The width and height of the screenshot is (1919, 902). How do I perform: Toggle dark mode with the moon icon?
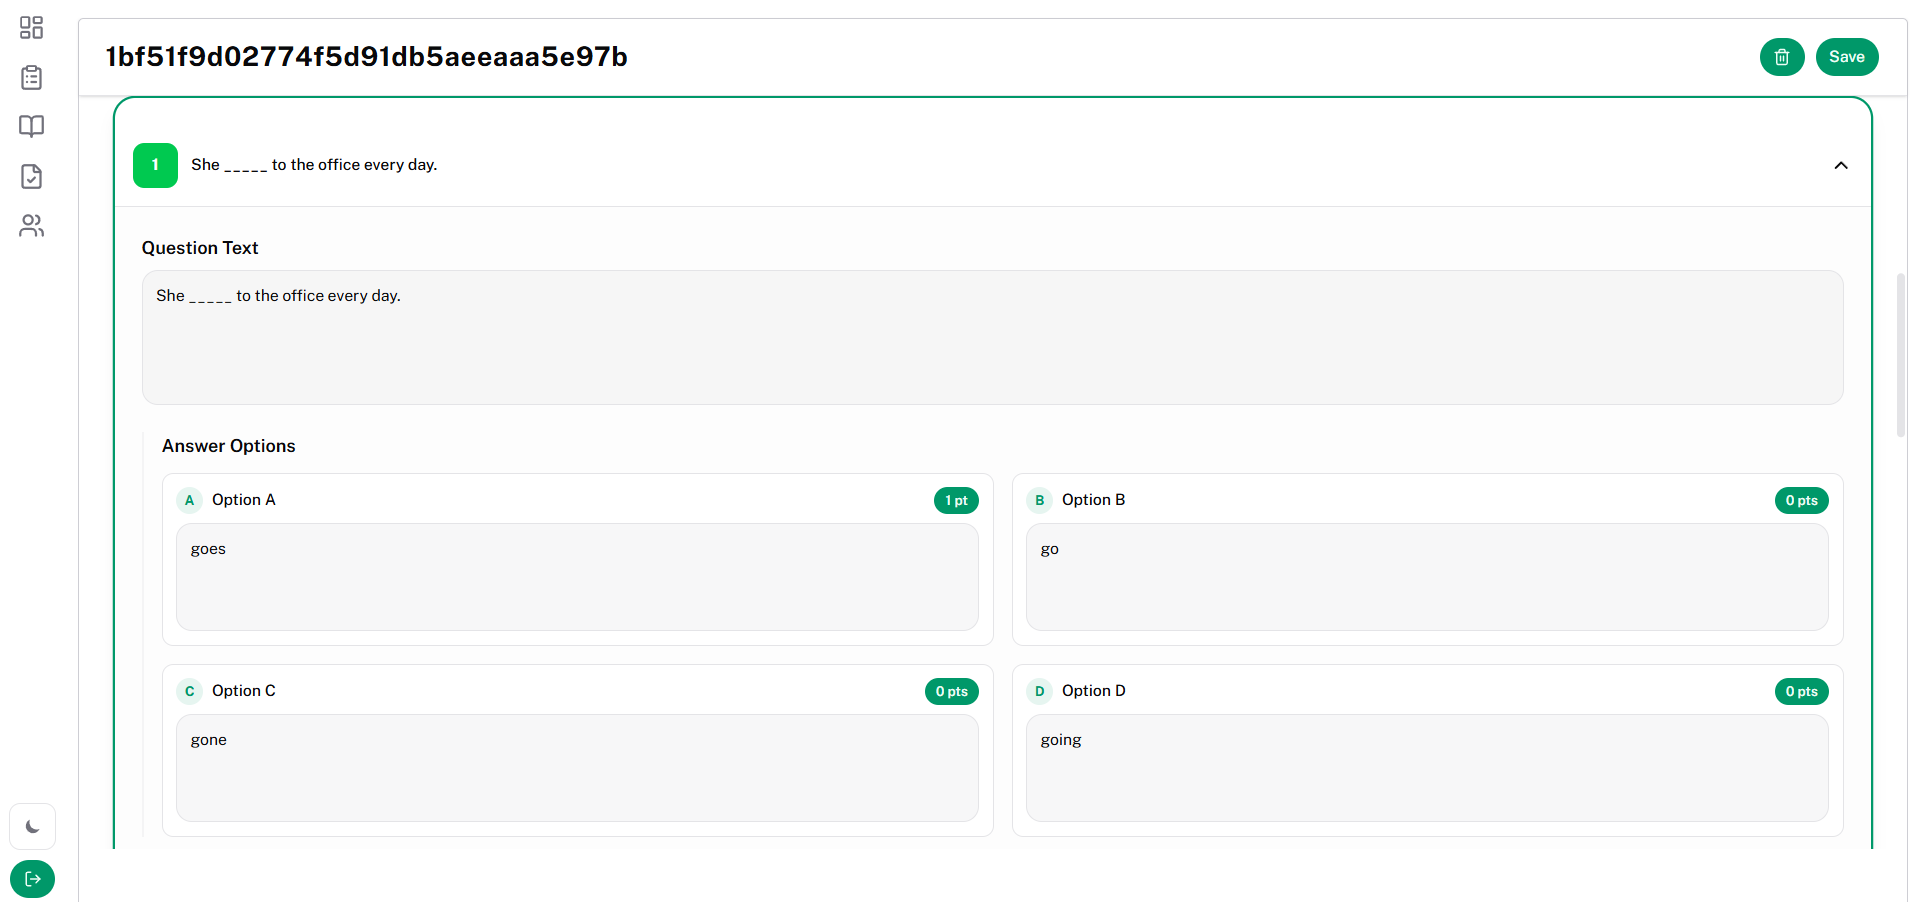click(33, 827)
